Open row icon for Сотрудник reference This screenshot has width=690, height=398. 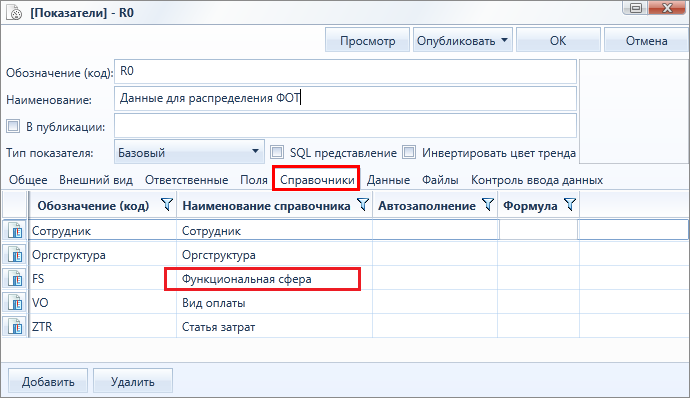pos(15,230)
